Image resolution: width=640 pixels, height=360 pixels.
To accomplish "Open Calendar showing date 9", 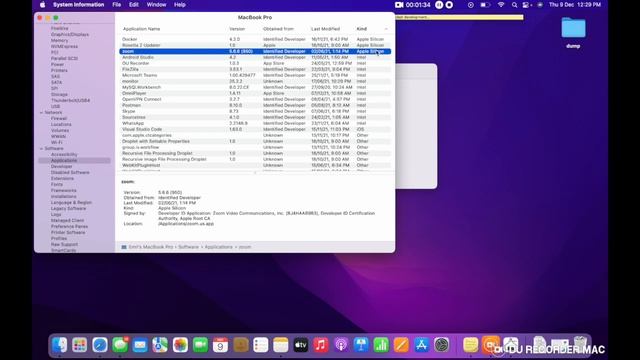I will (x=220, y=345).
